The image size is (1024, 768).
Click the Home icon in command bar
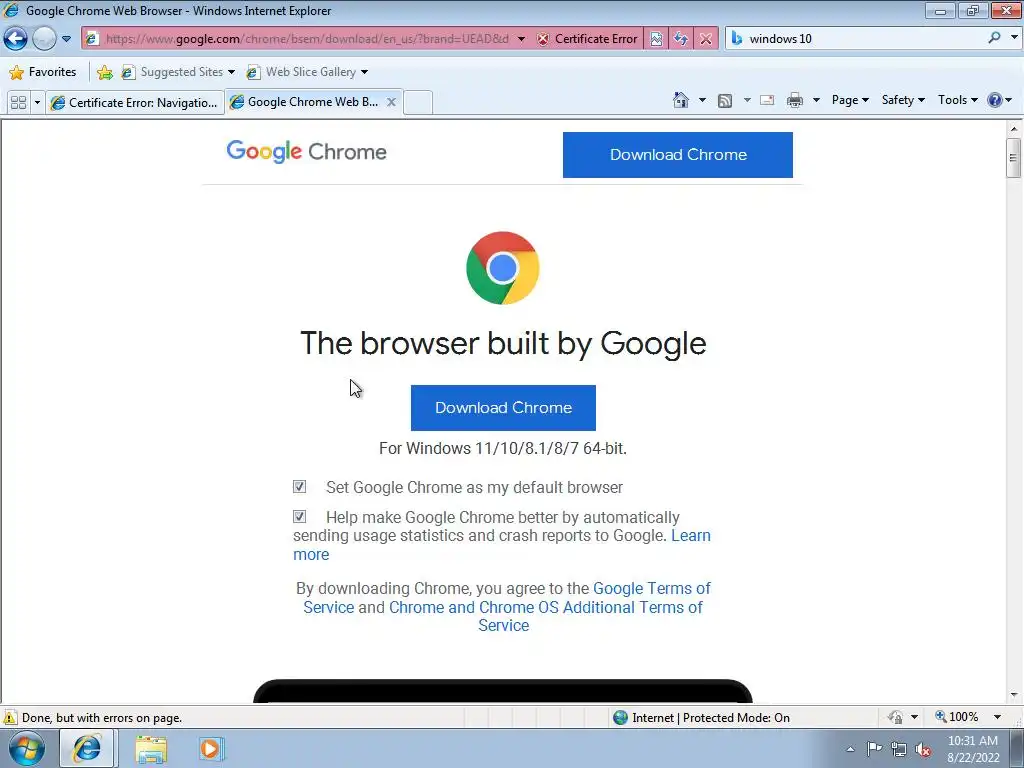coord(680,100)
